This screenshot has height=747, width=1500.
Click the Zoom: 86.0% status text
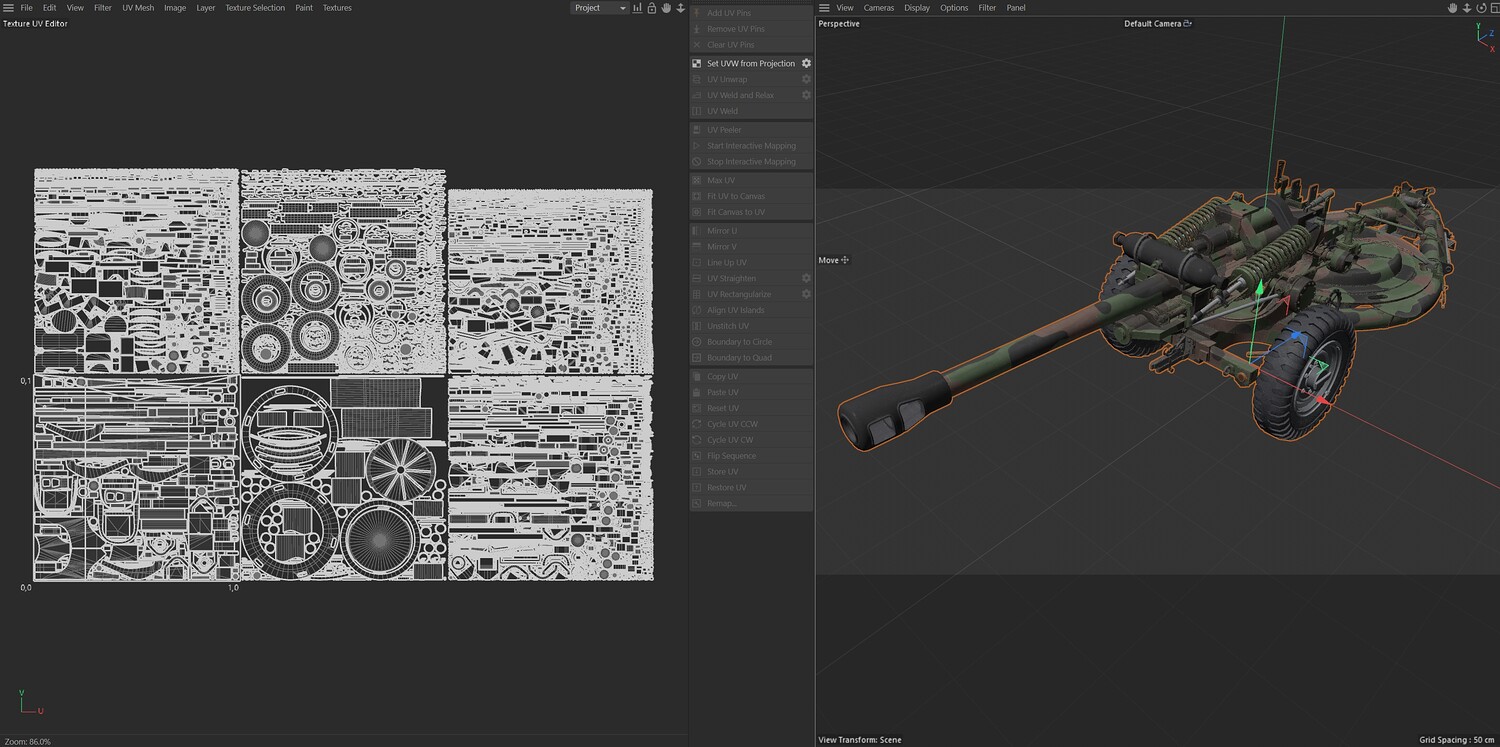point(28,741)
